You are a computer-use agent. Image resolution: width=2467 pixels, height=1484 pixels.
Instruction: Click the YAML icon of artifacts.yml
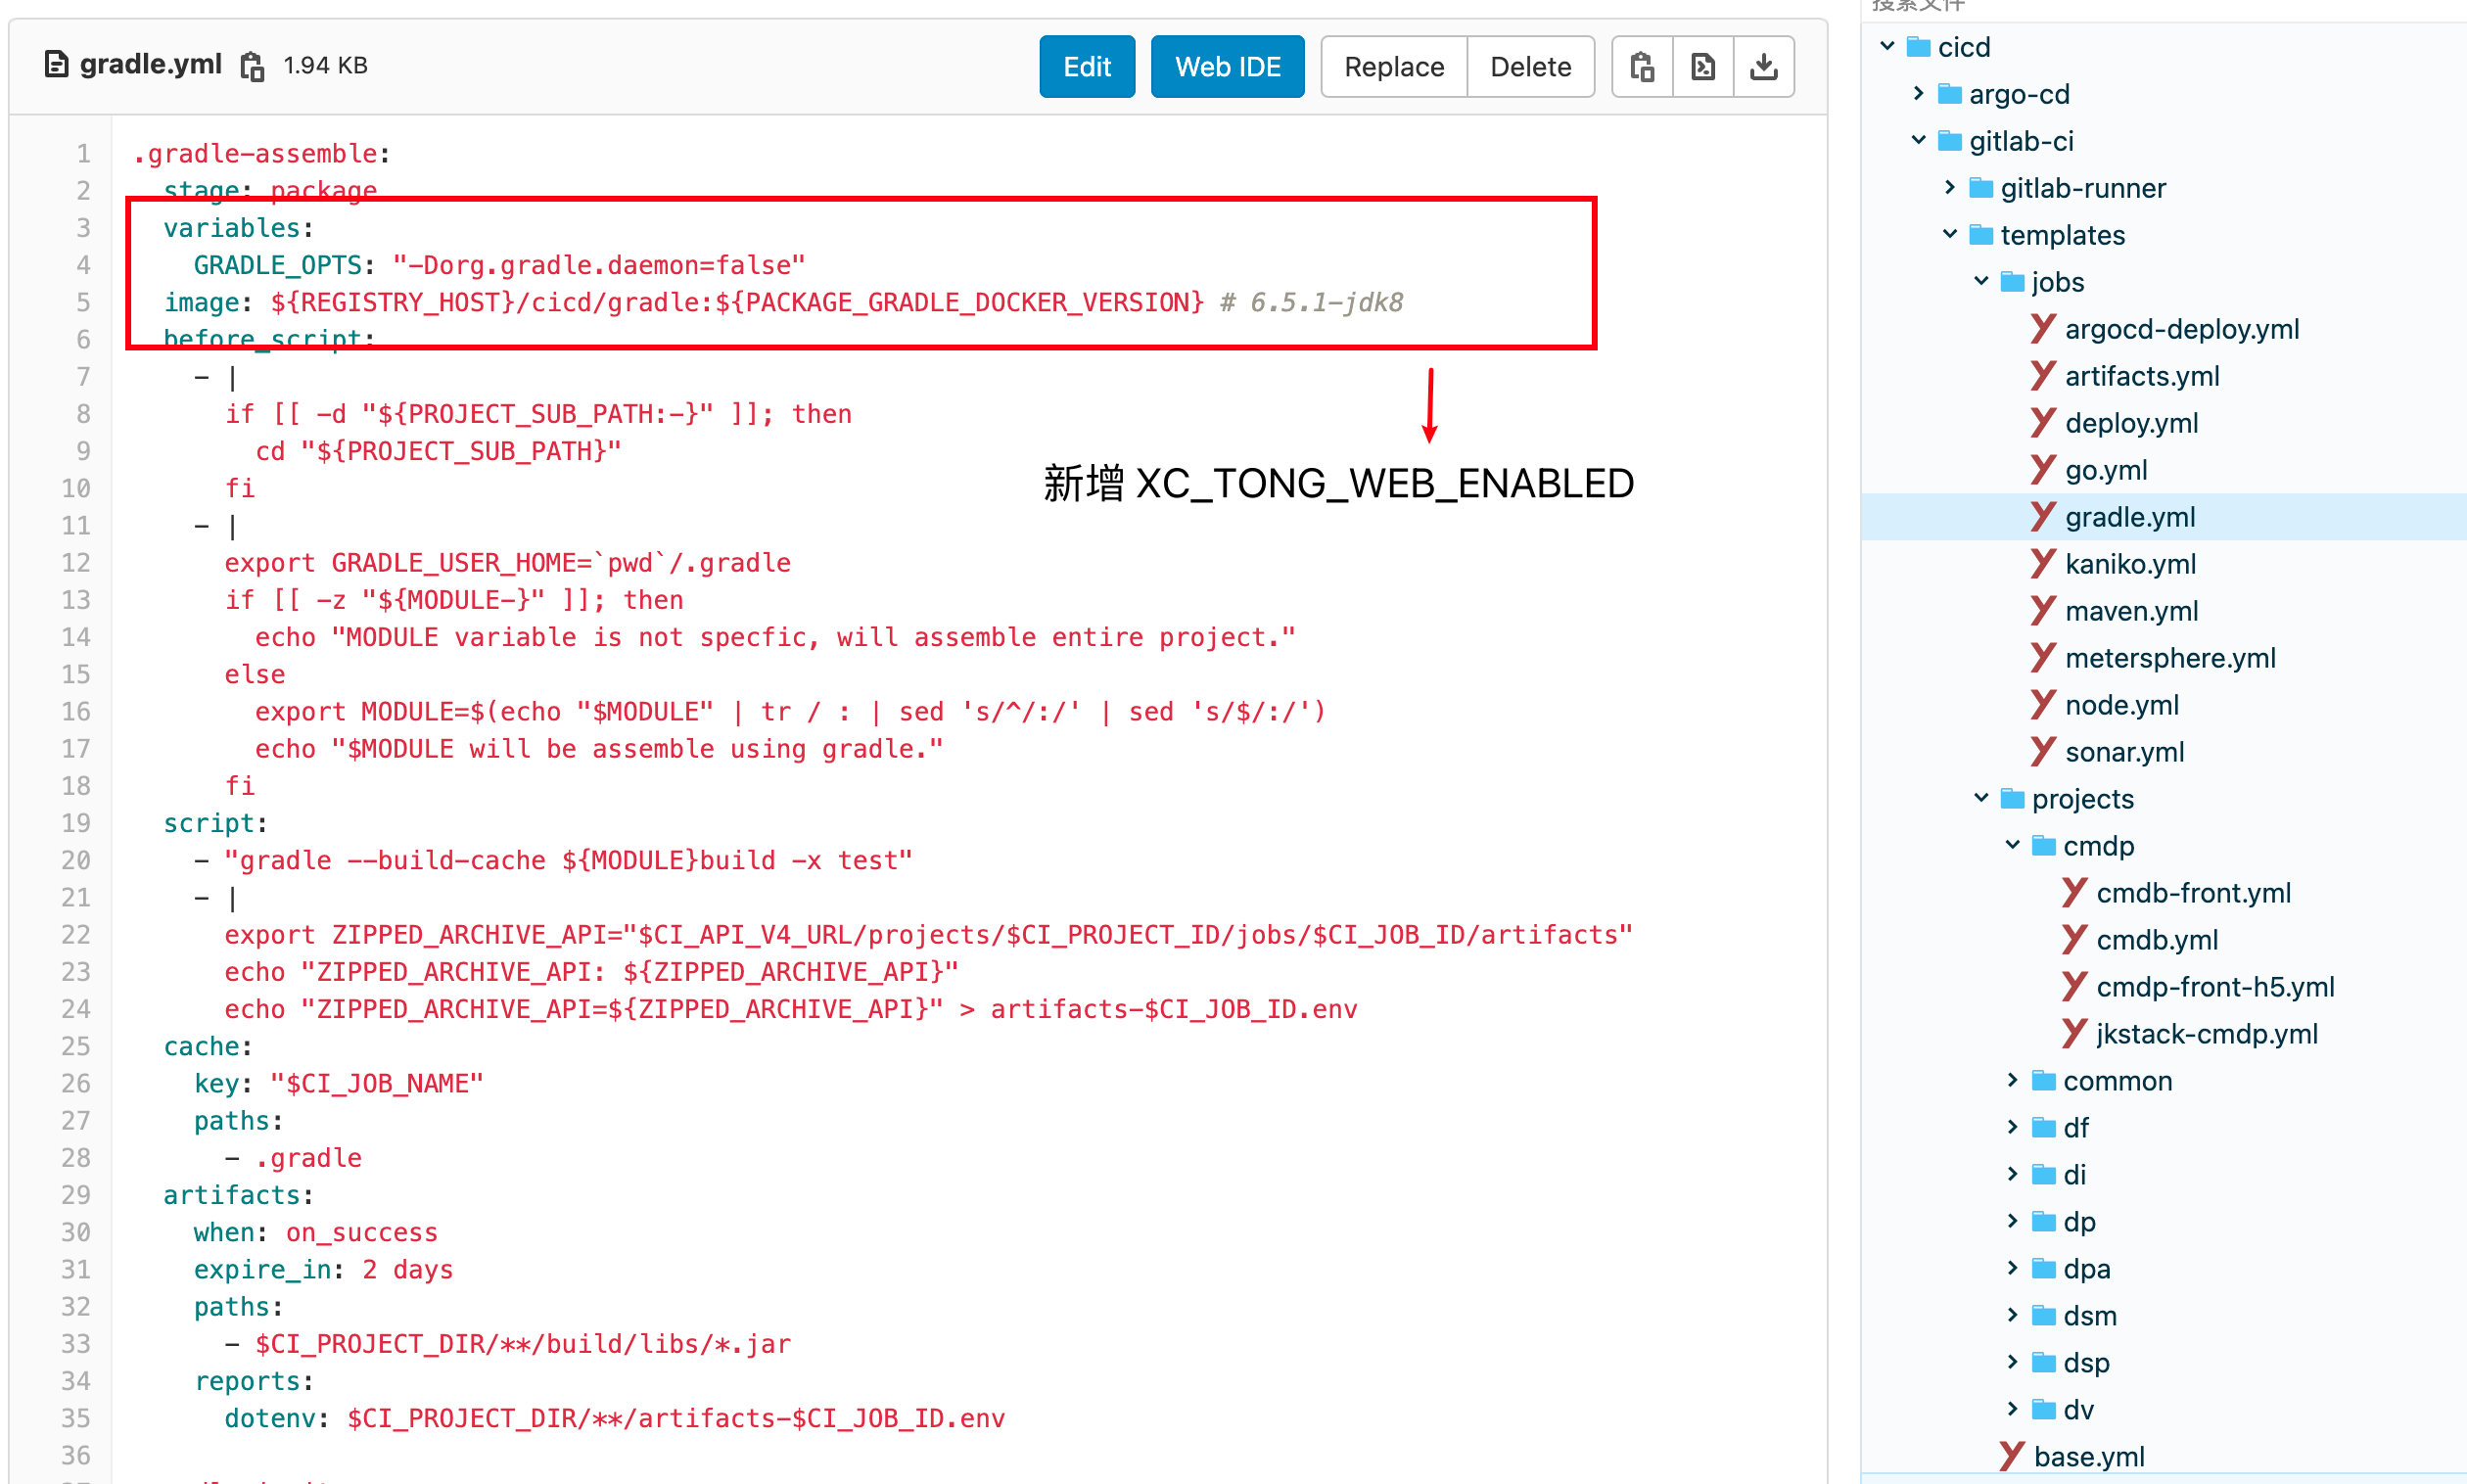(x=2043, y=375)
